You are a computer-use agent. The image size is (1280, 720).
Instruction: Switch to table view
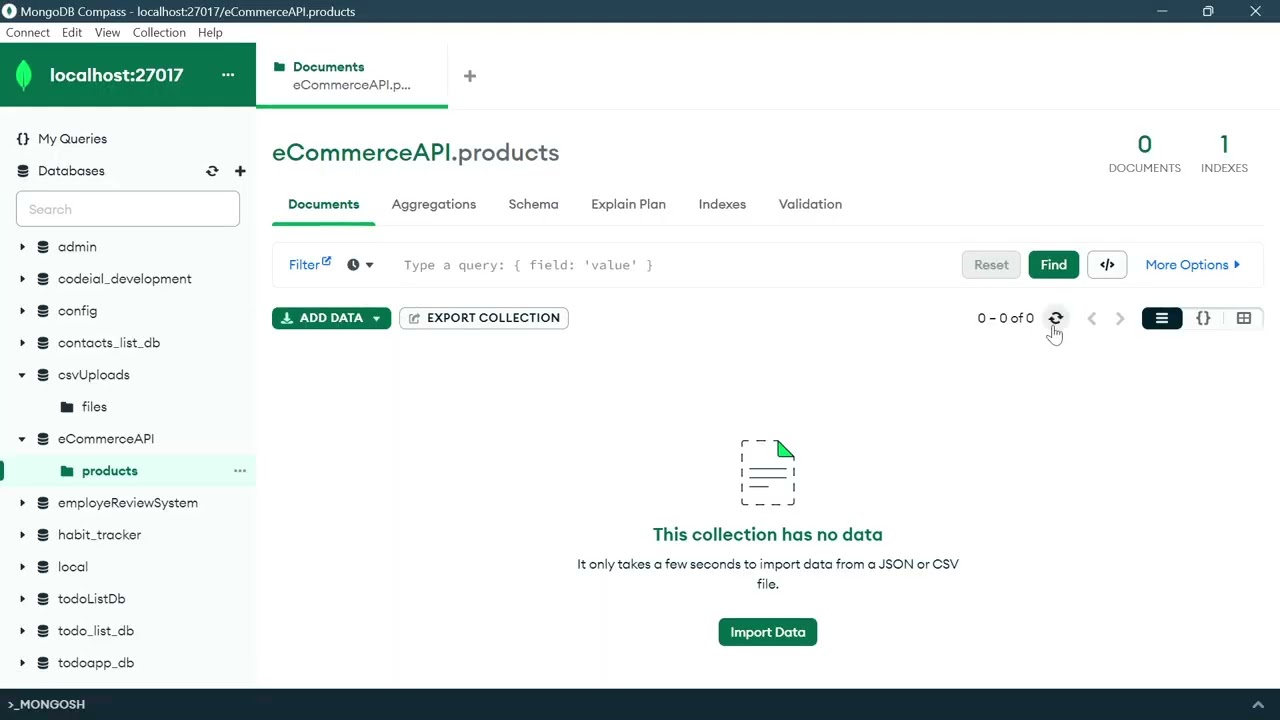tap(1244, 318)
